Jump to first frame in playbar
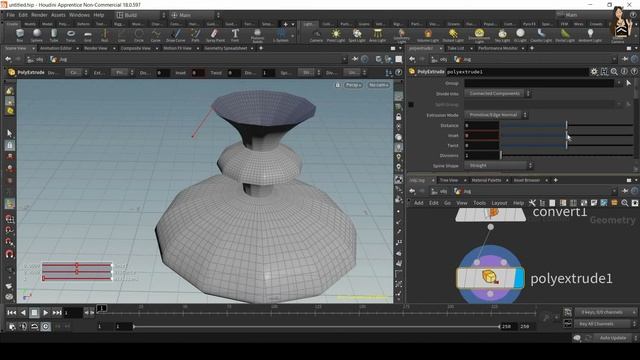Viewport: 640px width, 360px height. pos(12,313)
